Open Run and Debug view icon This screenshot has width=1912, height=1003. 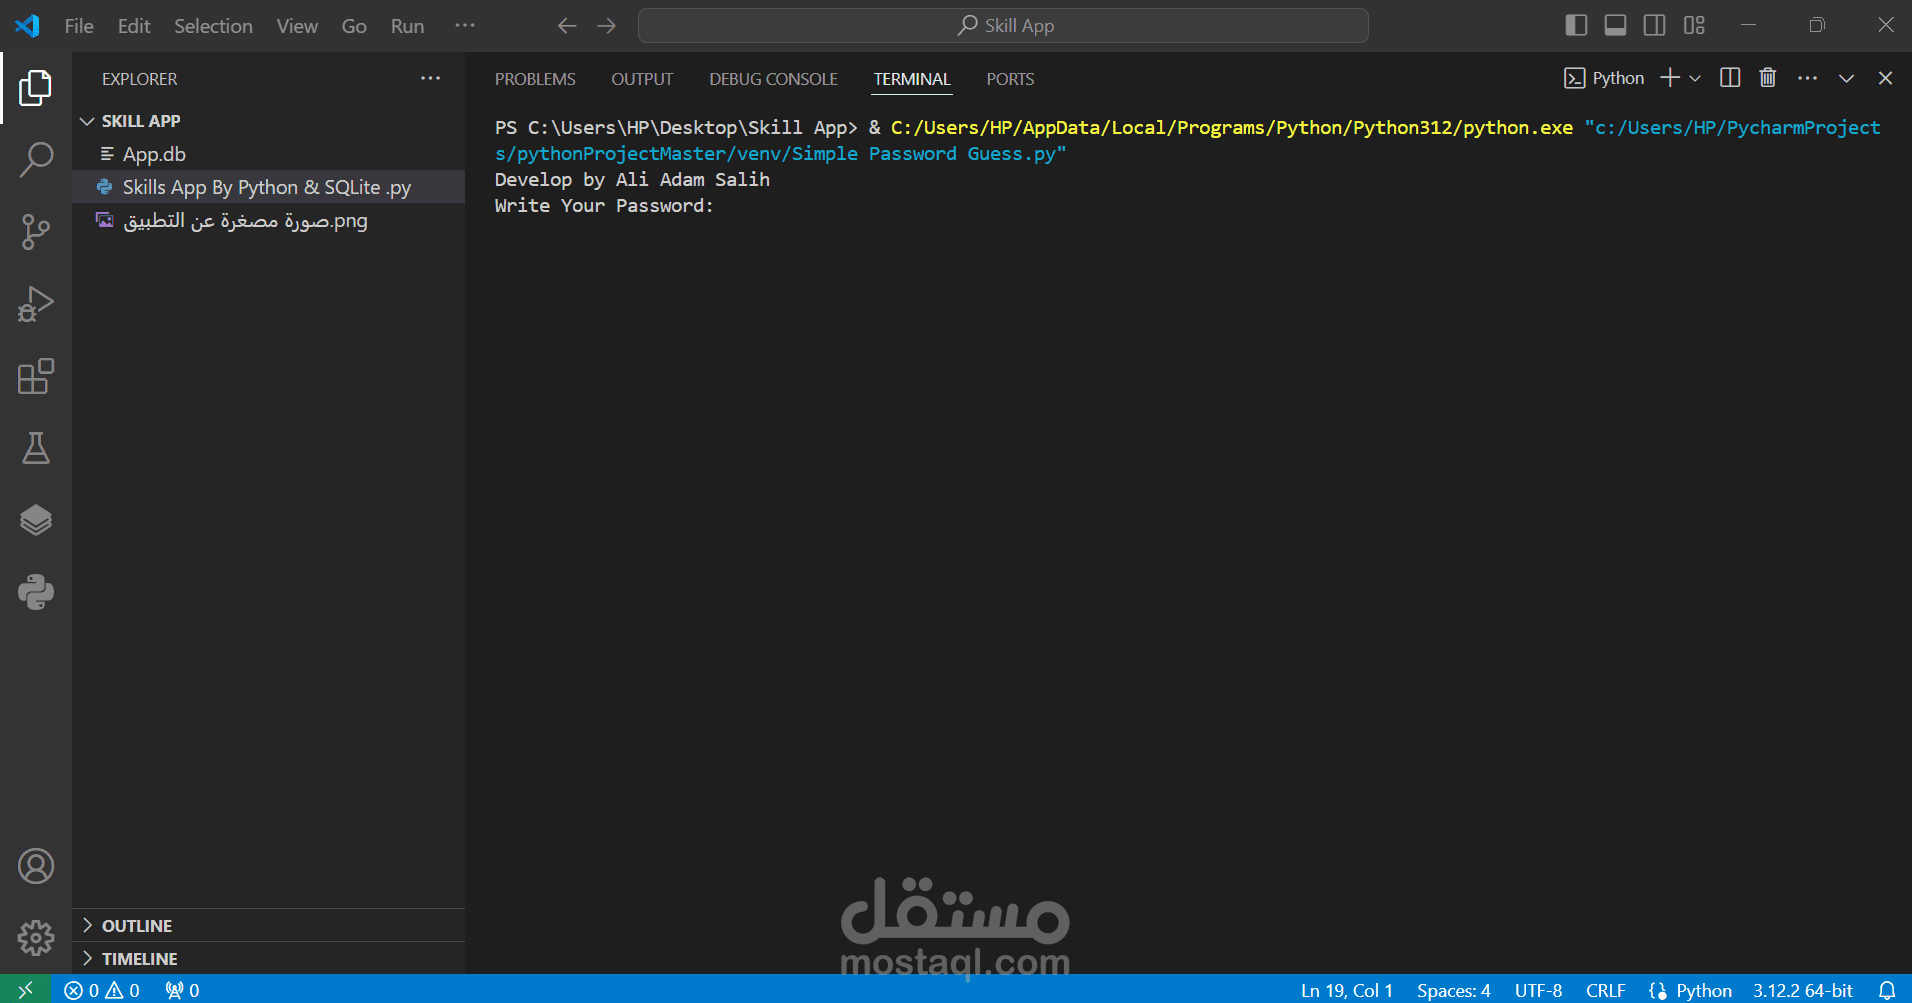[36, 304]
